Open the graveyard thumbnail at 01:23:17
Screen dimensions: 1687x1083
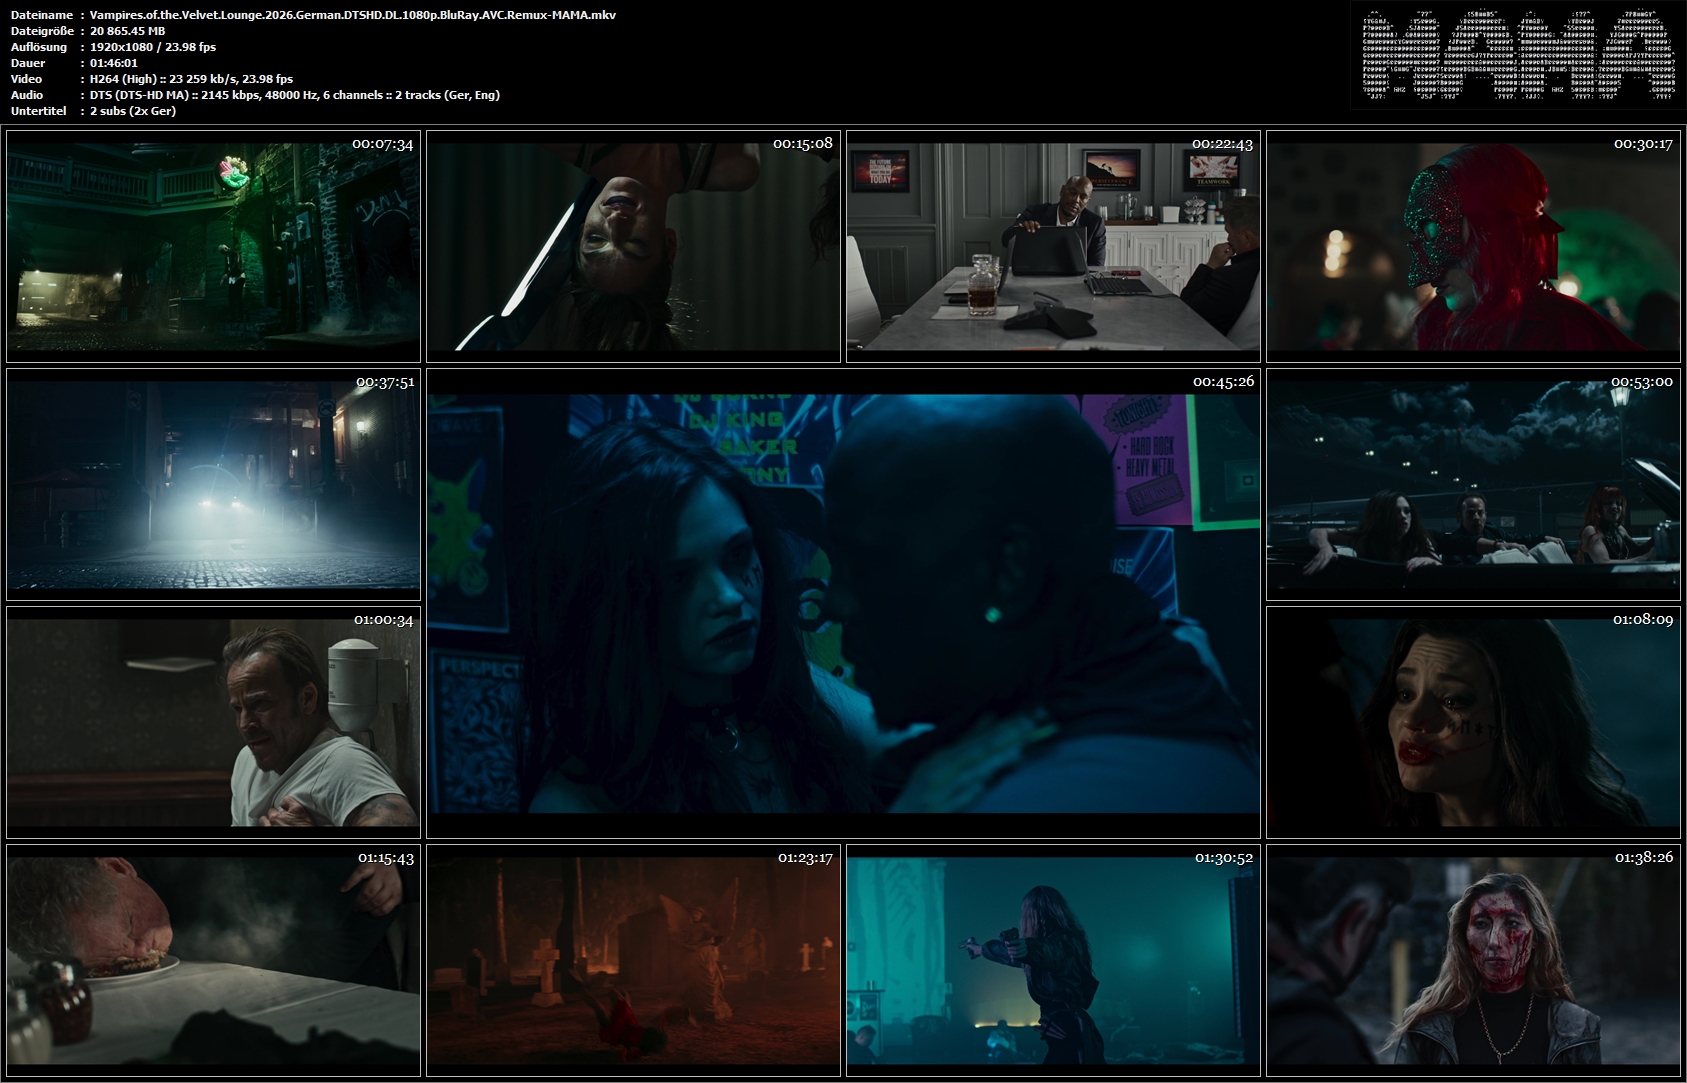coord(633,960)
